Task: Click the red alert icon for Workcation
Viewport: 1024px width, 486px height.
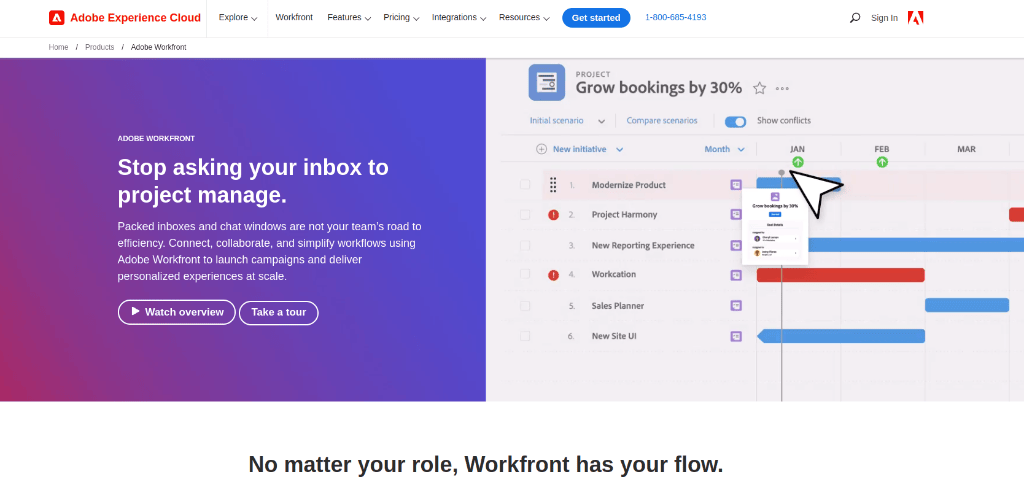Action: coord(553,274)
